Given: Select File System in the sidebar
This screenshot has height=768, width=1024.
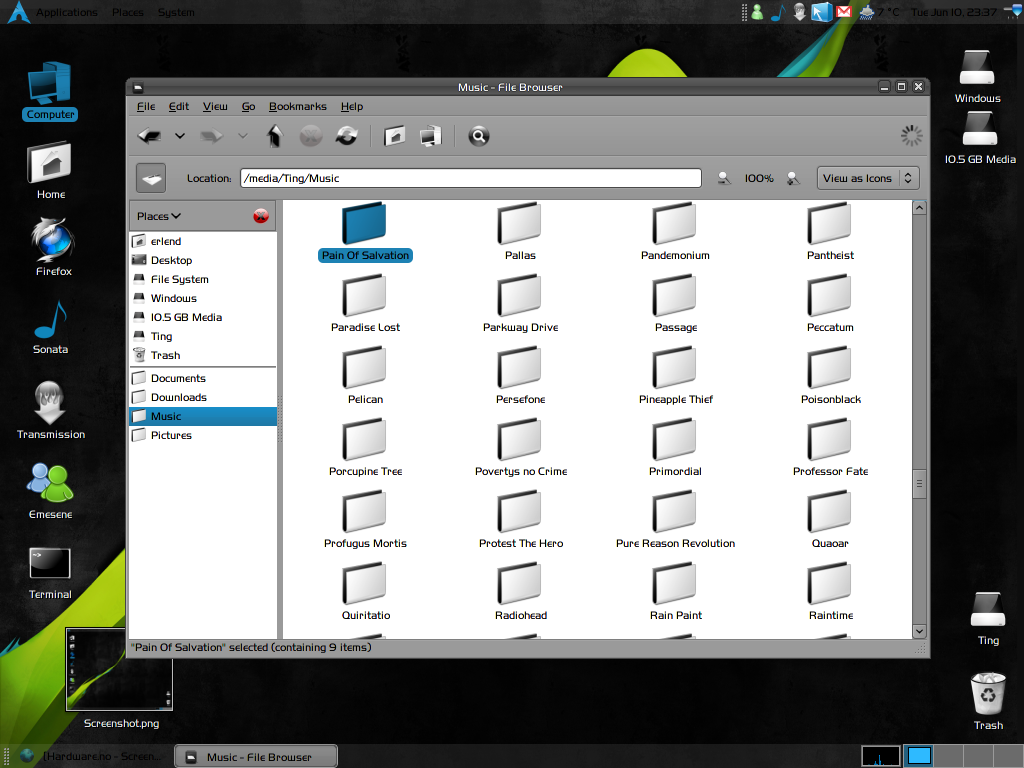Looking at the screenshot, I should [203, 279].
